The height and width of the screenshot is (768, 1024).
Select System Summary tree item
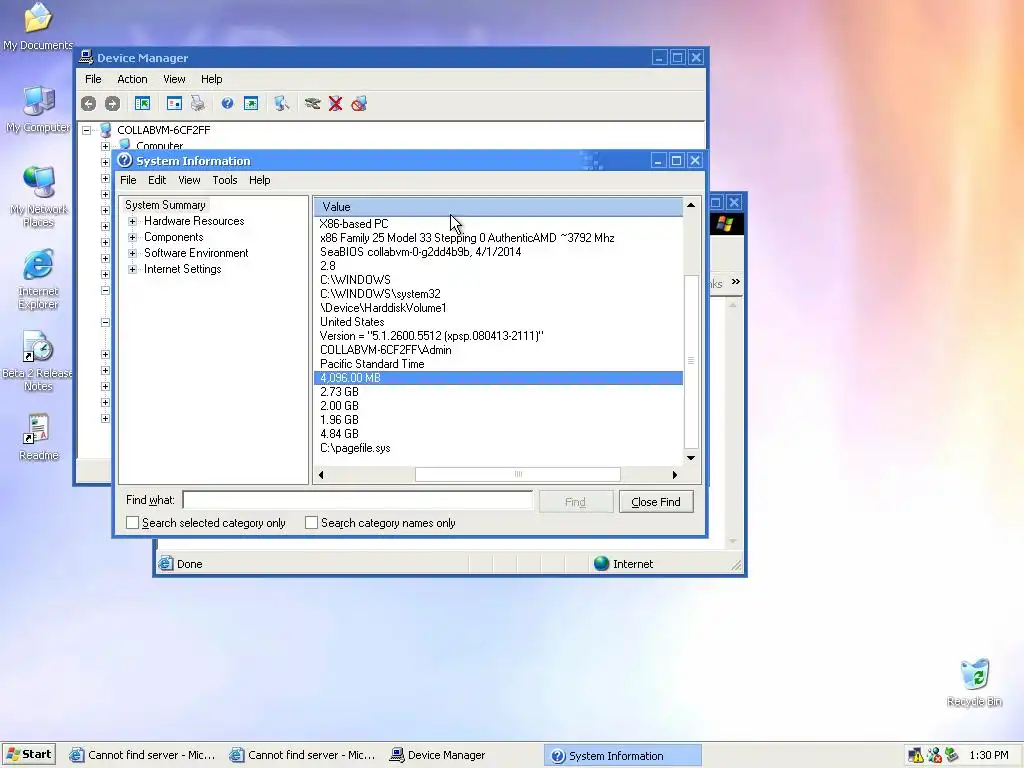[165, 205]
